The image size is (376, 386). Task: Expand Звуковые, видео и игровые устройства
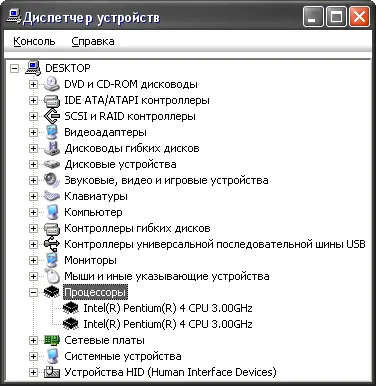click(33, 181)
